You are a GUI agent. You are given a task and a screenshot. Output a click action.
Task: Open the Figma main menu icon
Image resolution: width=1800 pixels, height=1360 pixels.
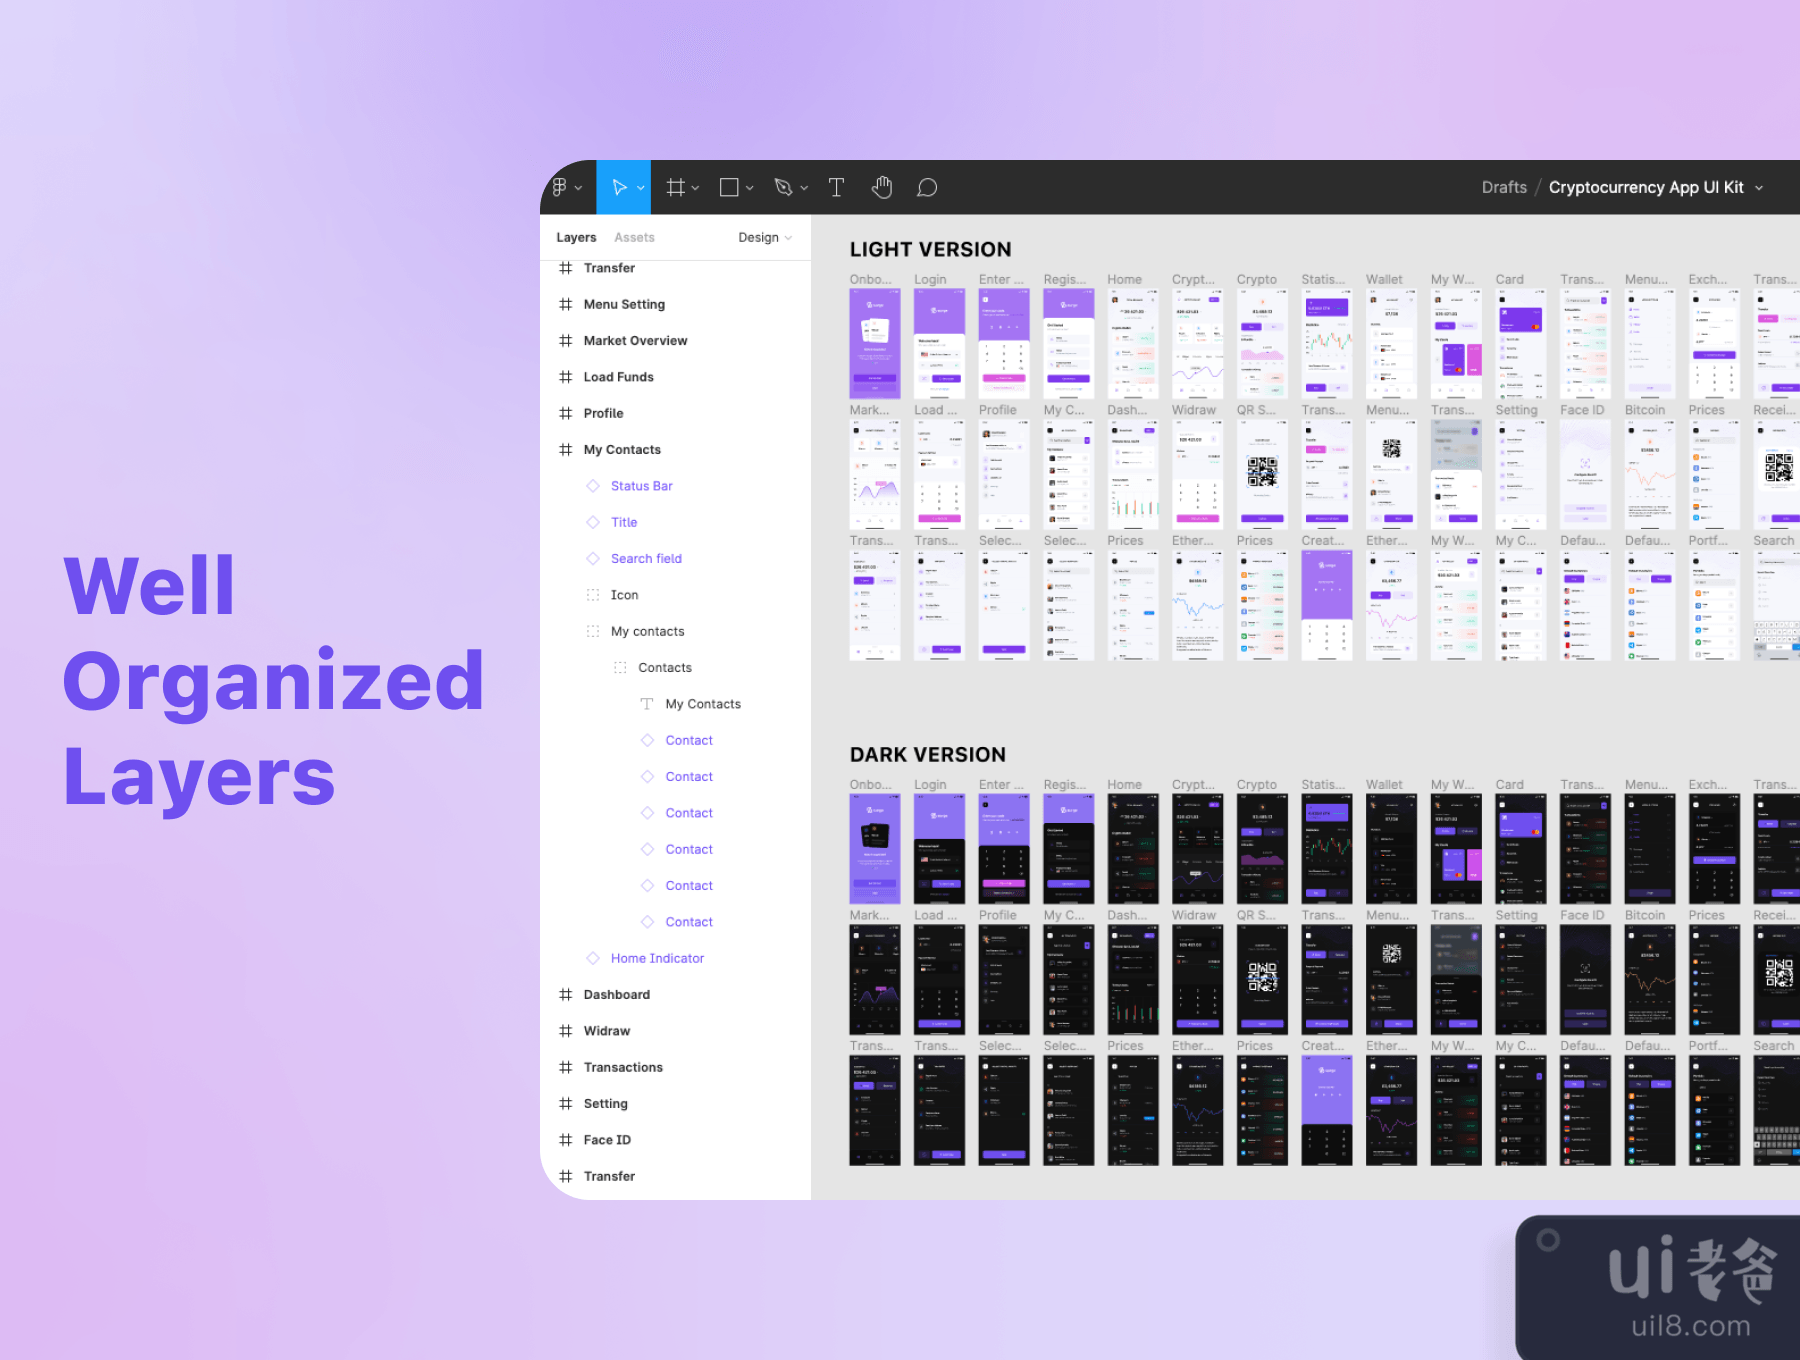coord(560,187)
